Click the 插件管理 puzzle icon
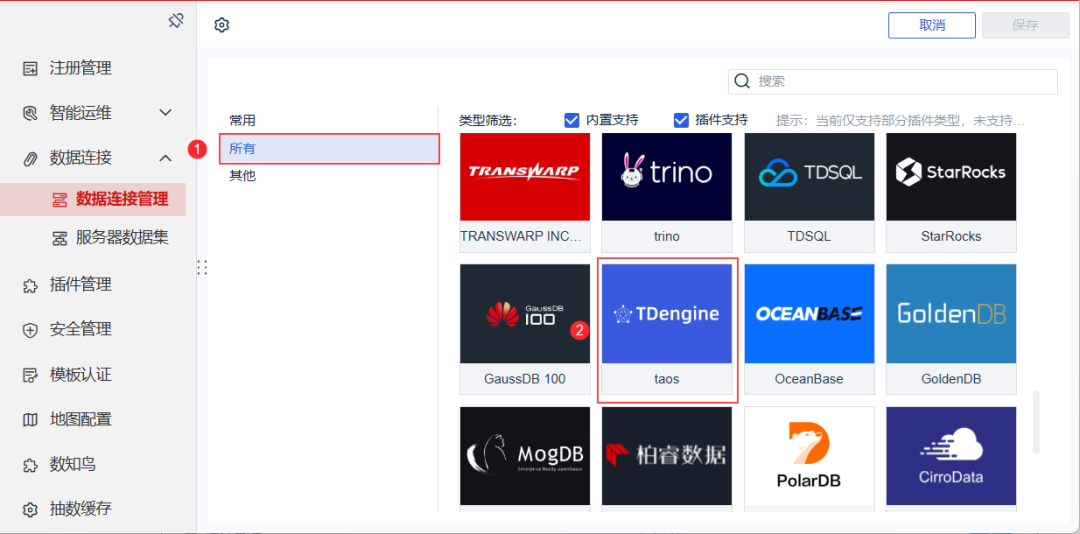Image resolution: width=1080 pixels, height=534 pixels. [30, 285]
